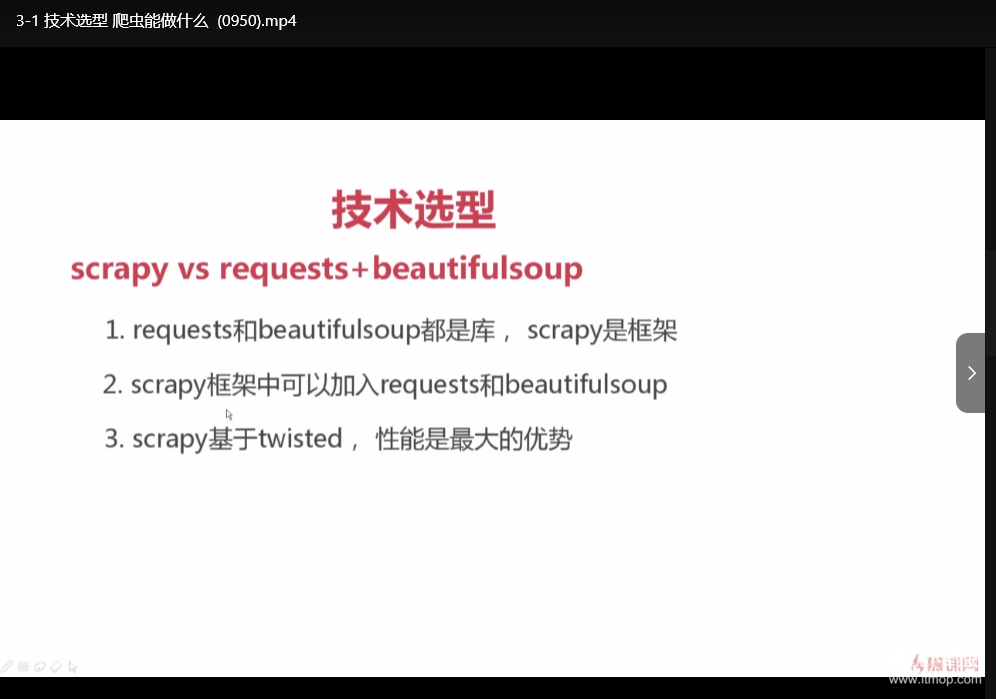Click the video filename in the title bar
Image resolution: width=996 pixels, height=699 pixels.
155,20
